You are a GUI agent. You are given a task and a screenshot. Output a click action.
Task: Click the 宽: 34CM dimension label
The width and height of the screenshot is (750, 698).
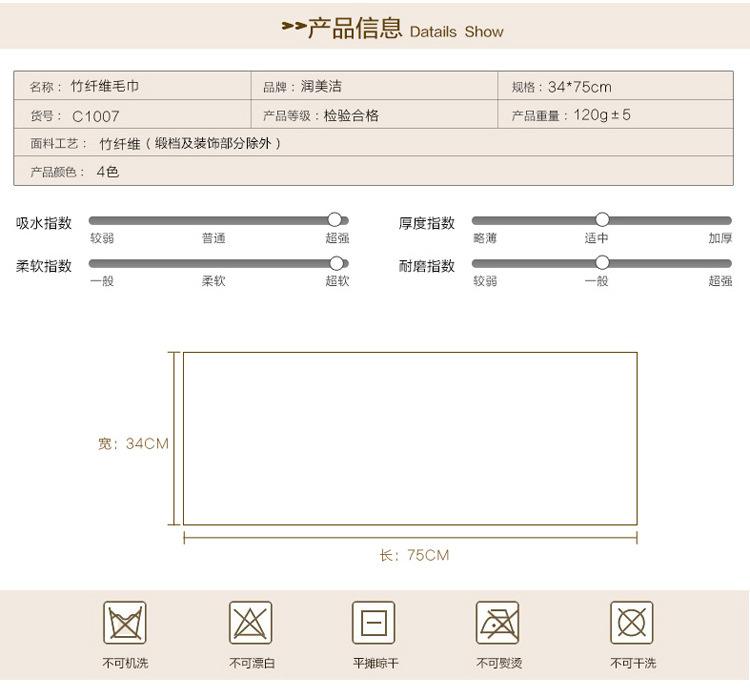[133, 443]
